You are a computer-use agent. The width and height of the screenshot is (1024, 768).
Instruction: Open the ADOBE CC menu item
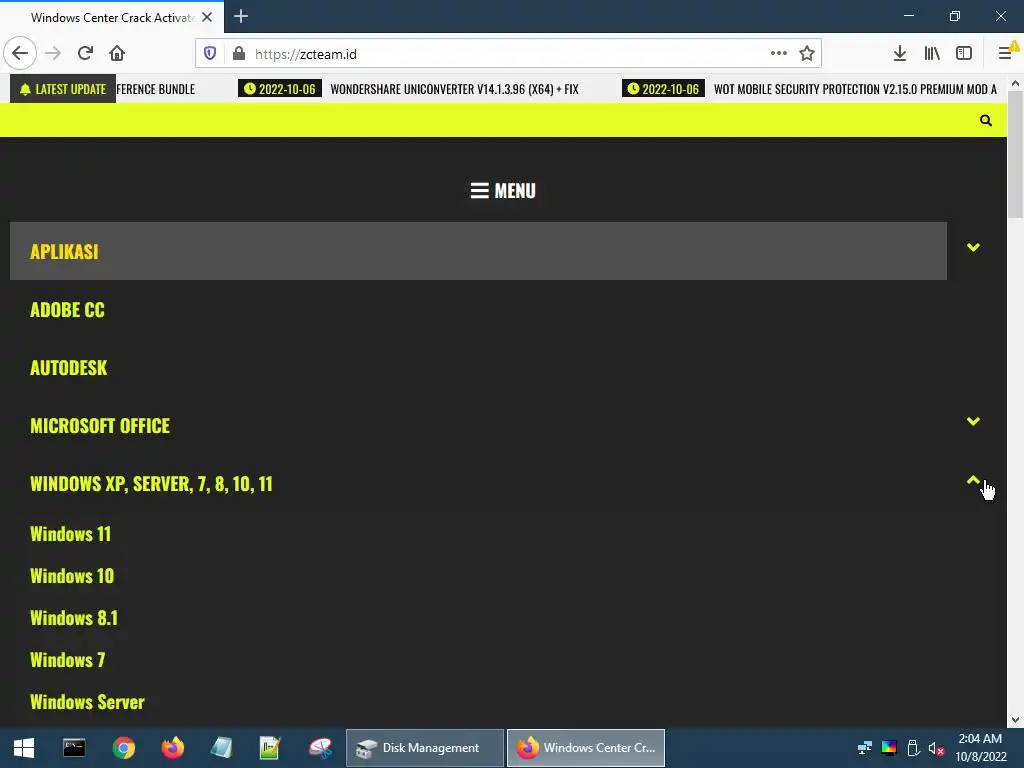[67, 310]
